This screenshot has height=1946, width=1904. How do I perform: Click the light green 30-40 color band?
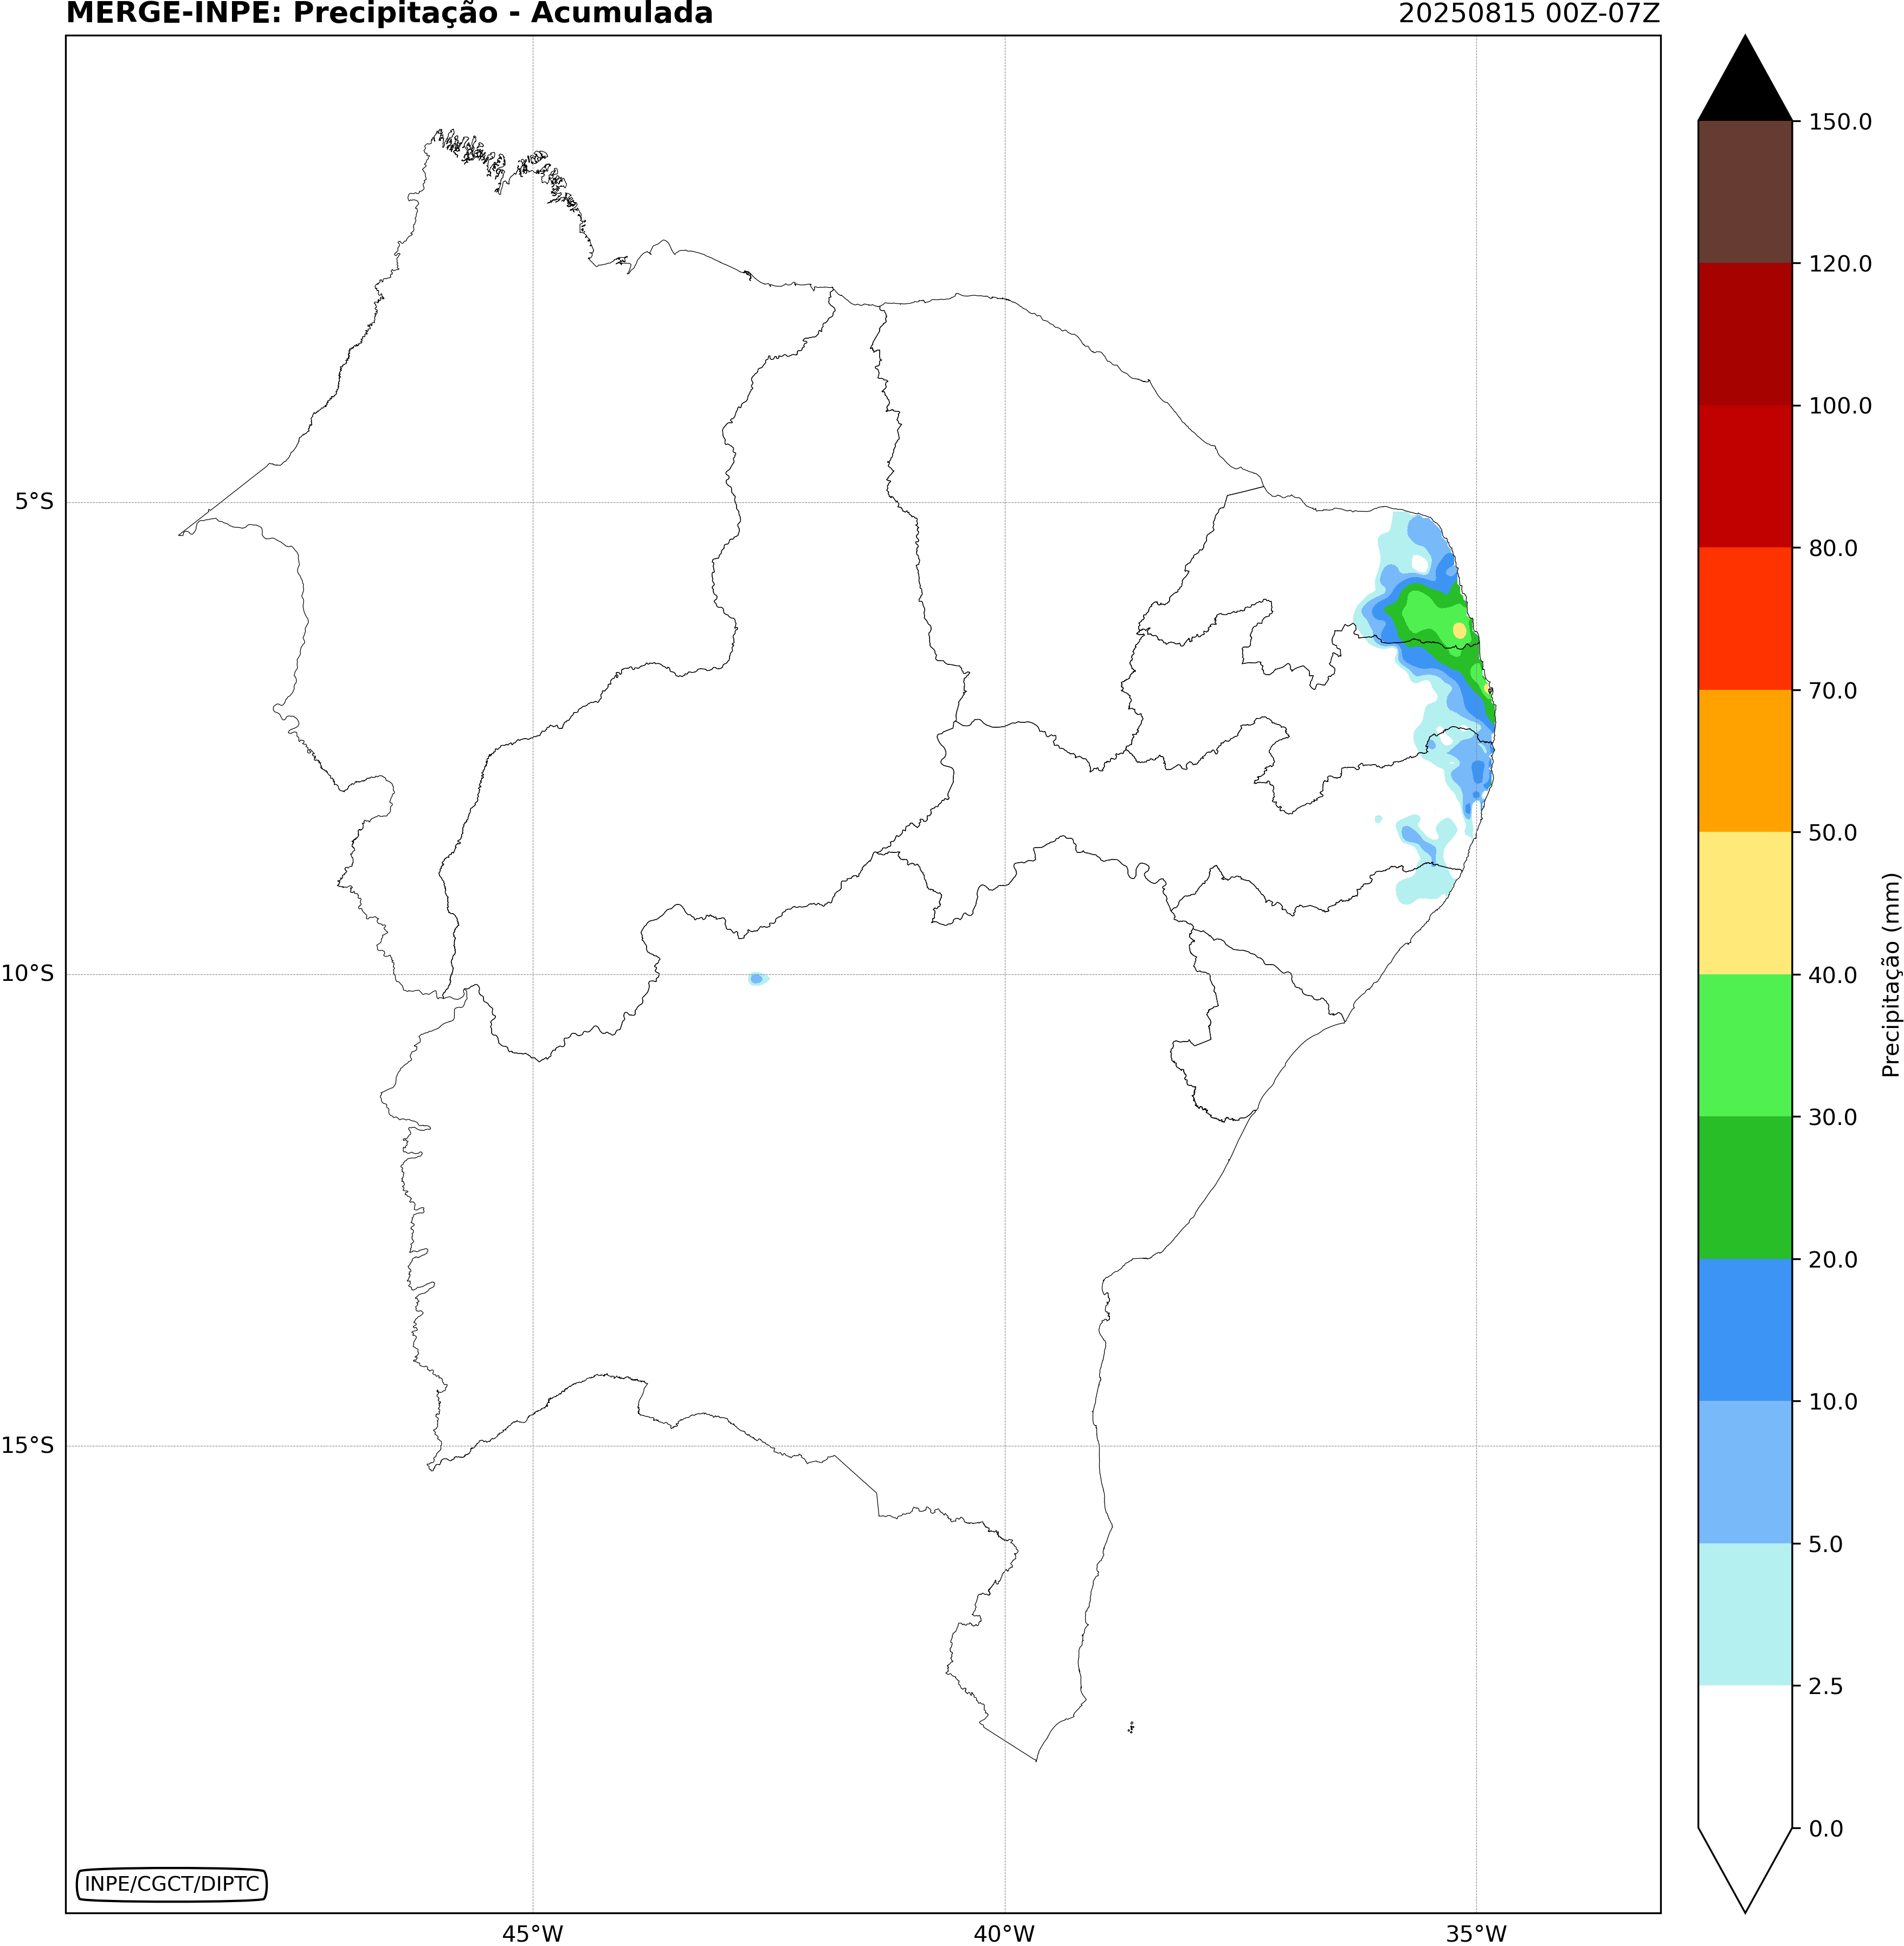1744,1045
